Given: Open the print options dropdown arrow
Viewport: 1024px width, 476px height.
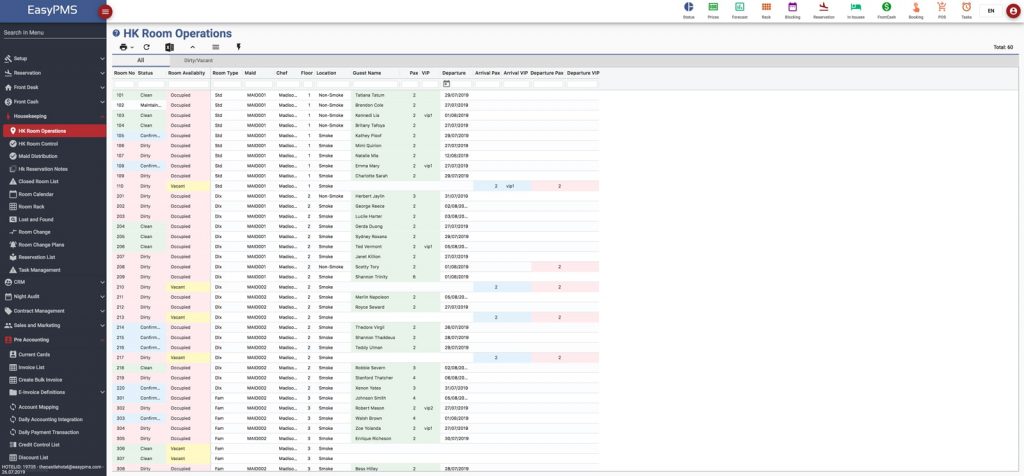Looking at the screenshot, I should point(131,48).
